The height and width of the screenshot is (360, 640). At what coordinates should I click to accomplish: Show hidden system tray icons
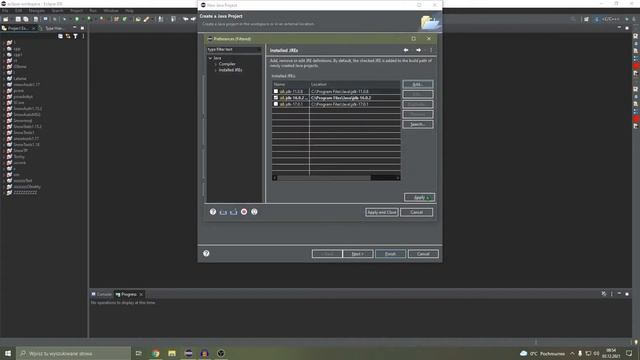(572, 353)
